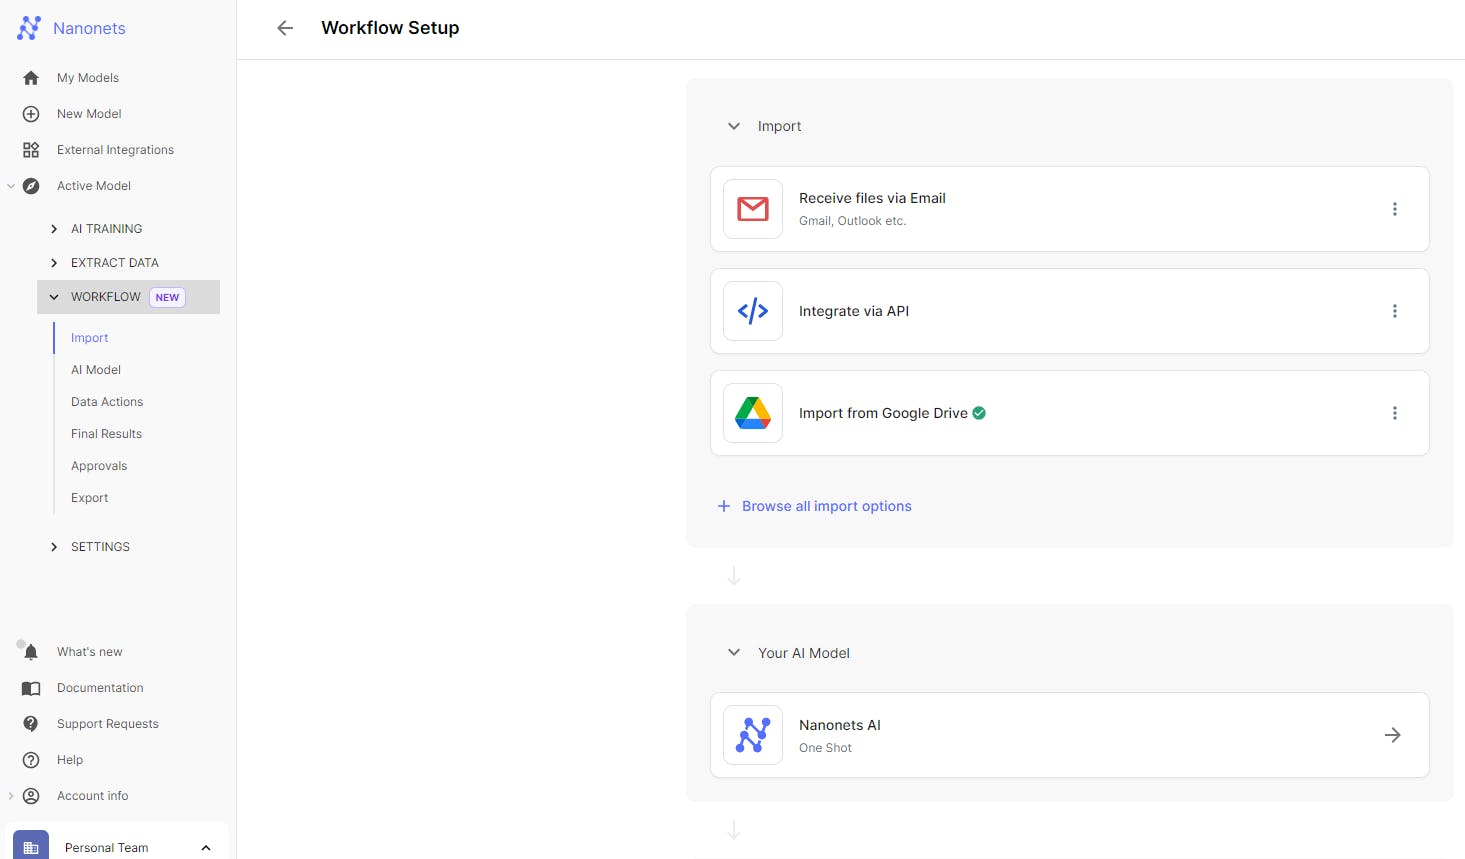Open Approvals in the workflow submenu
The height and width of the screenshot is (859, 1465).
[x=99, y=466]
